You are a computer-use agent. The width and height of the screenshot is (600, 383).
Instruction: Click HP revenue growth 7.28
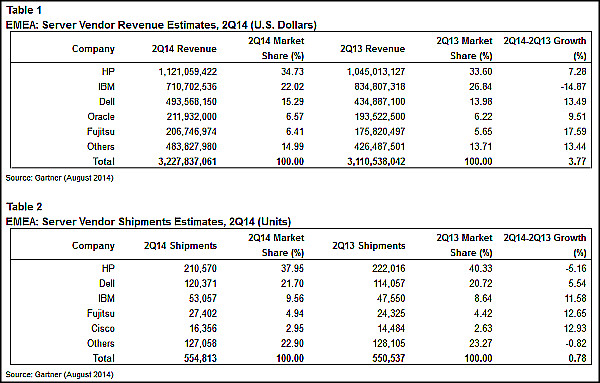(x=577, y=72)
